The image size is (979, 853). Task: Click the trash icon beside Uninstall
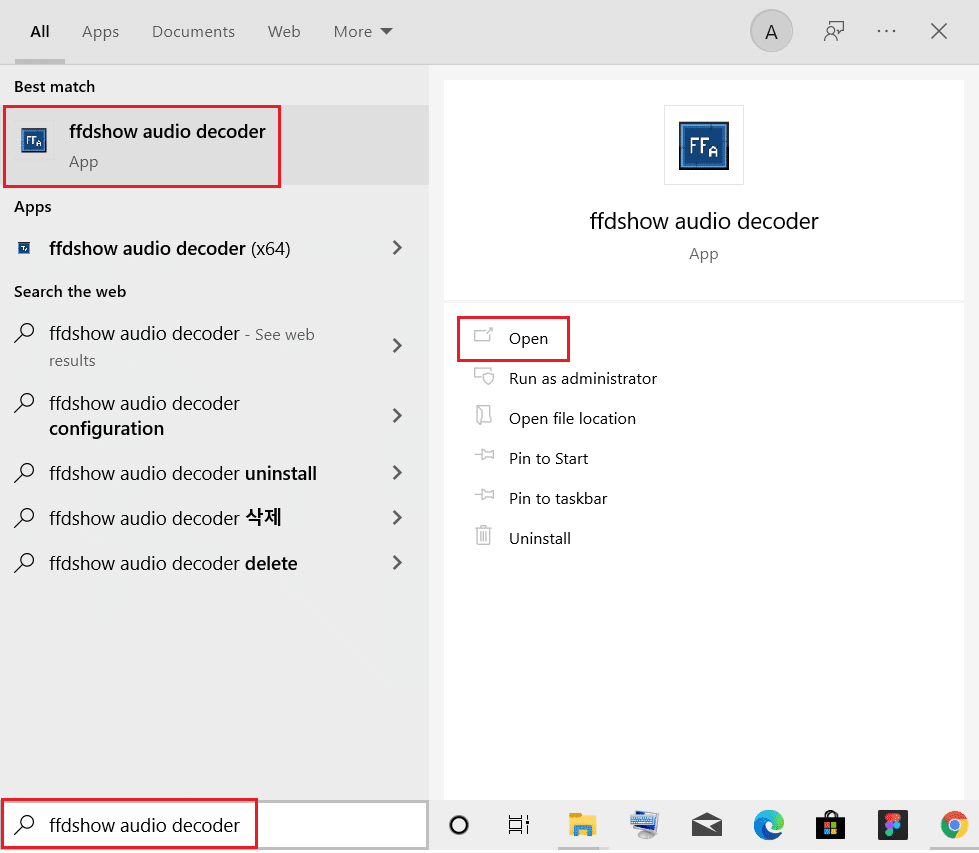[x=483, y=536]
